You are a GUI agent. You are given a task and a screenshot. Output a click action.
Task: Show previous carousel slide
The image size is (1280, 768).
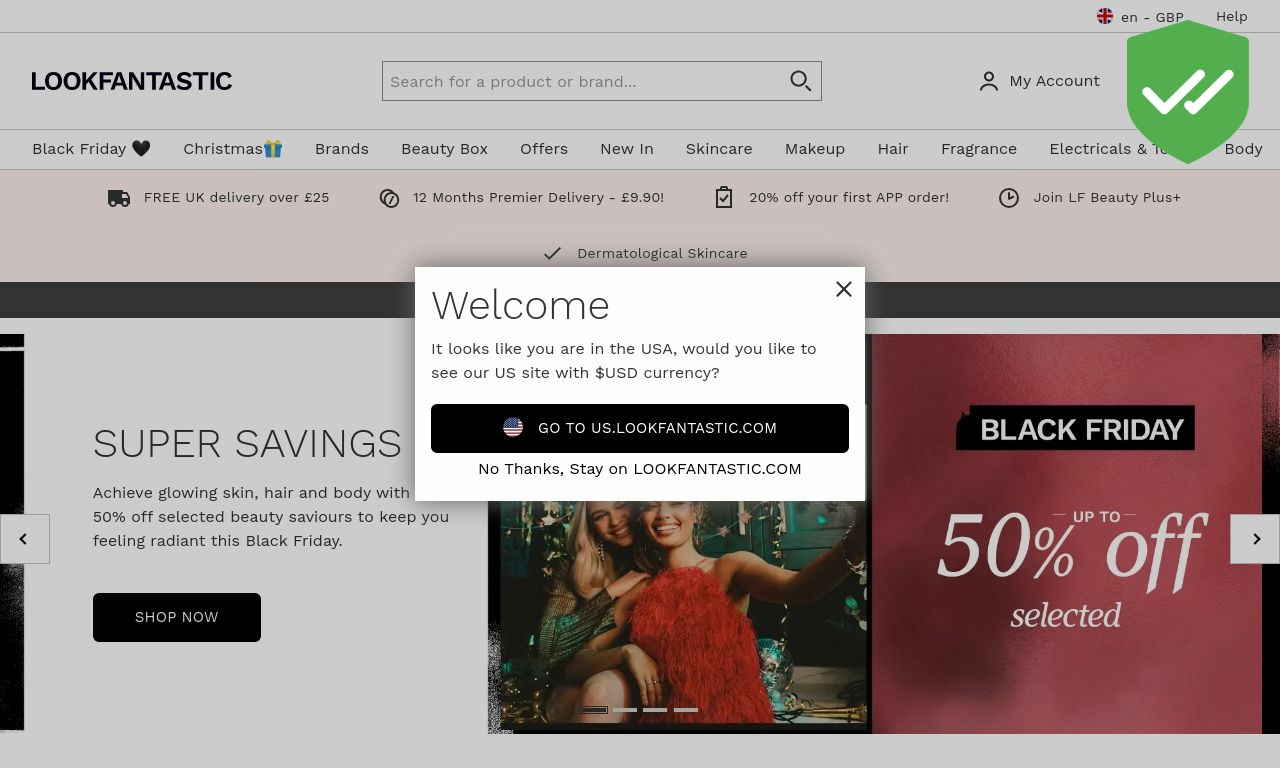(25, 539)
